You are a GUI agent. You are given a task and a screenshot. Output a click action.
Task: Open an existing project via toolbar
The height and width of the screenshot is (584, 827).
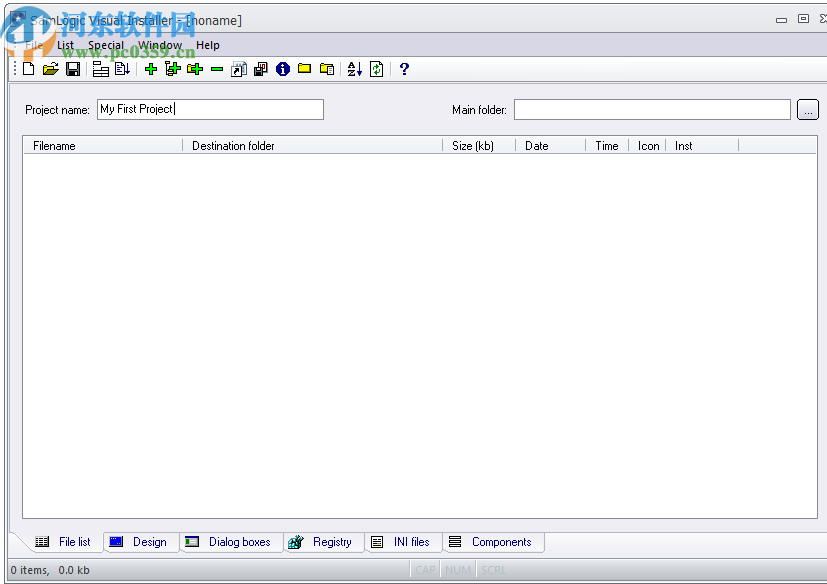click(51, 69)
